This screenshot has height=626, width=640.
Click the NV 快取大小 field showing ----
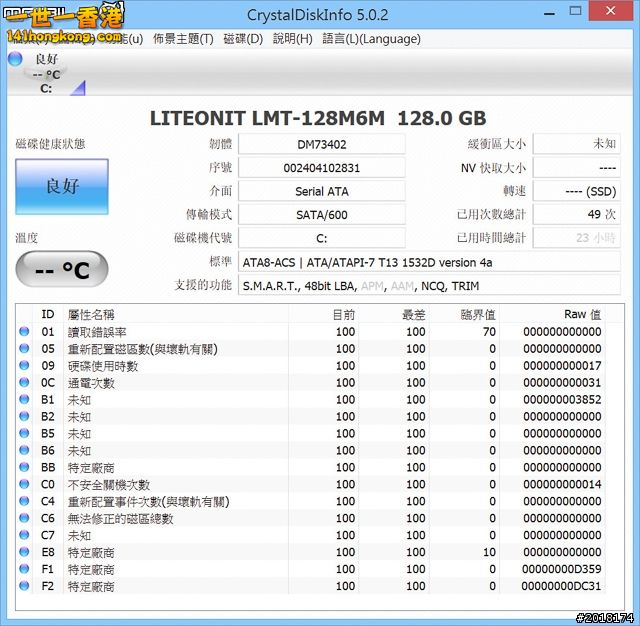577,167
